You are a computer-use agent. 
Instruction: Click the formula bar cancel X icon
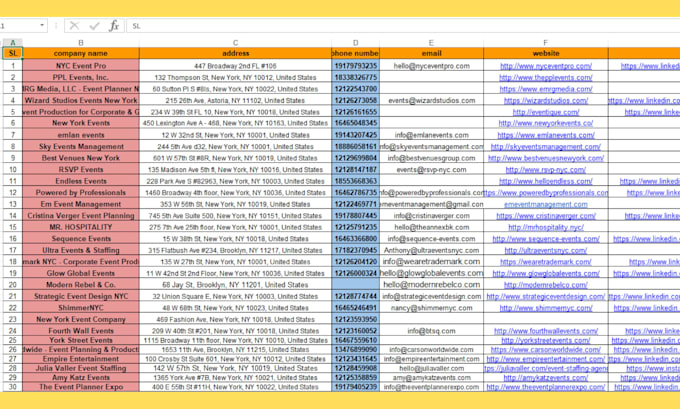[x=75, y=26]
